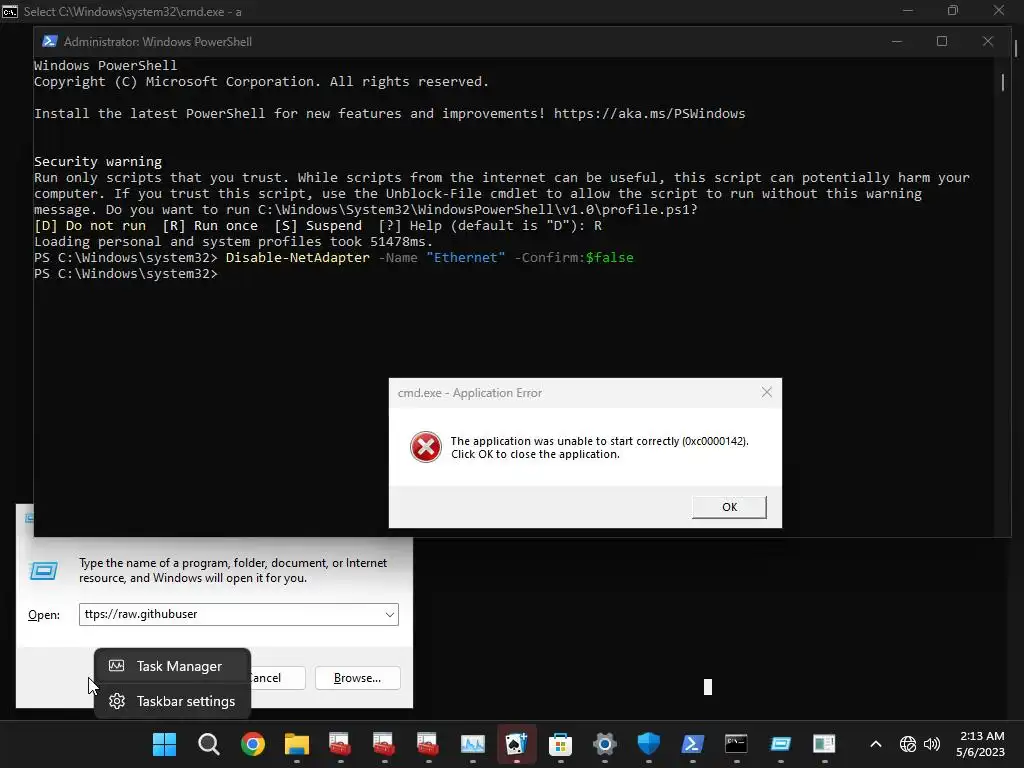Choose Taskbar settings from the context menu
The width and height of the screenshot is (1024, 768).
tap(172, 701)
